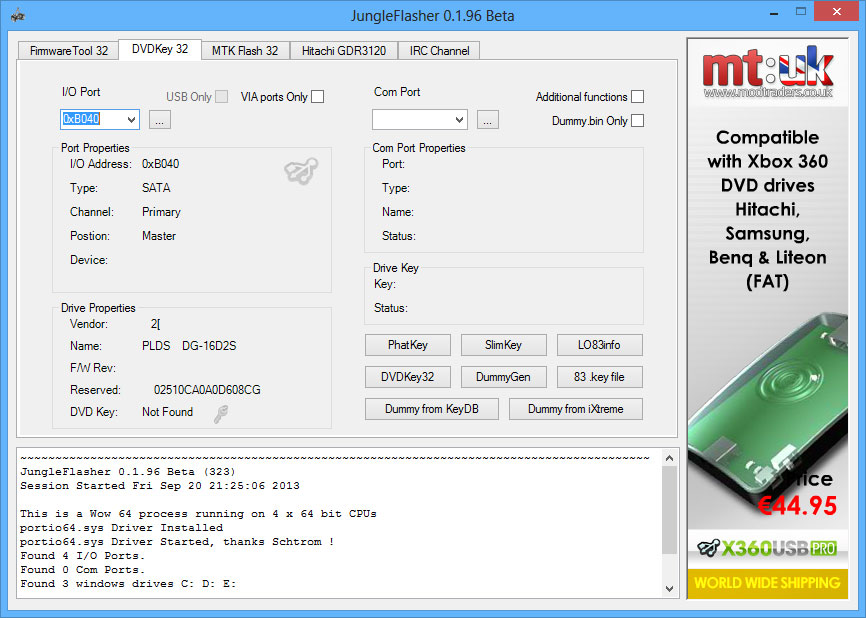Open the MTK Flash 32 tab

[245, 51]
